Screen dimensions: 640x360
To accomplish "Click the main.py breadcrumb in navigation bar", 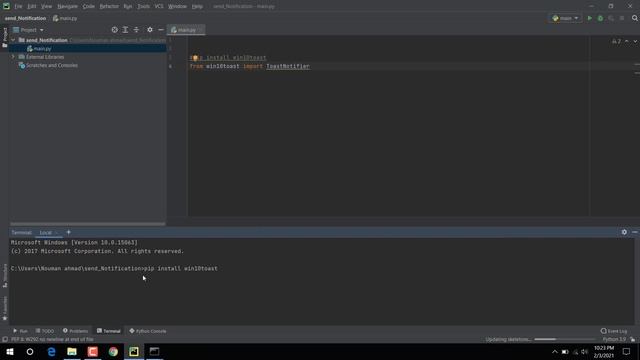I will pyautogui.click(x=65, y=18).
